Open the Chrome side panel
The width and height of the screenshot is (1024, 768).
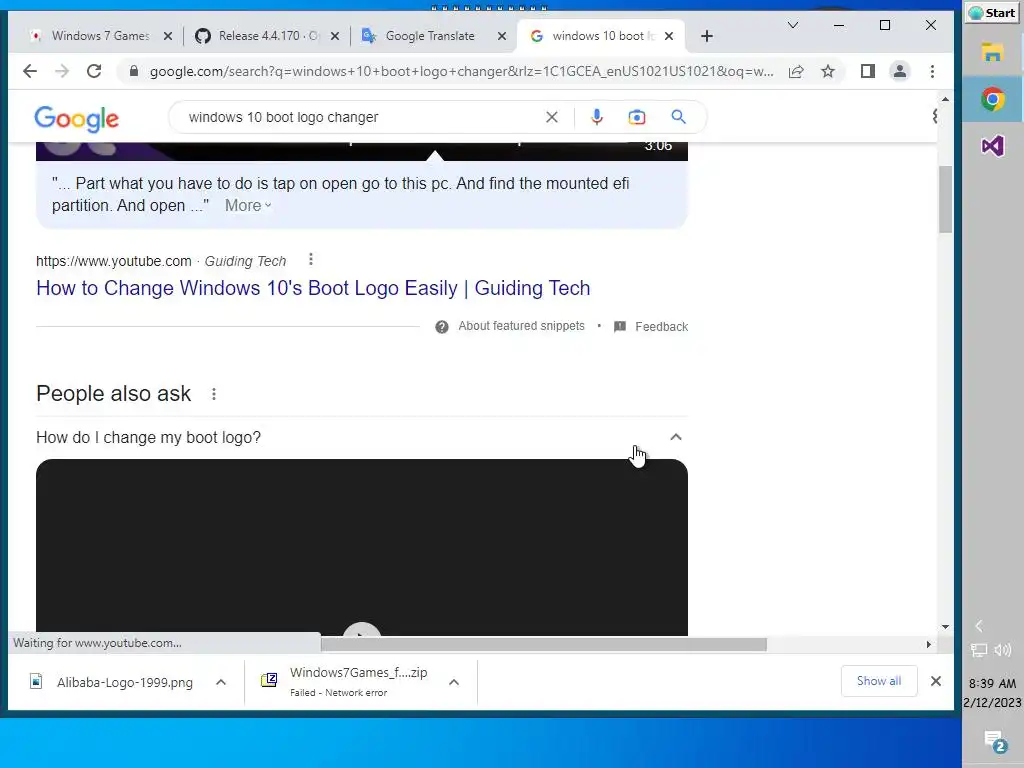(867, 71)
